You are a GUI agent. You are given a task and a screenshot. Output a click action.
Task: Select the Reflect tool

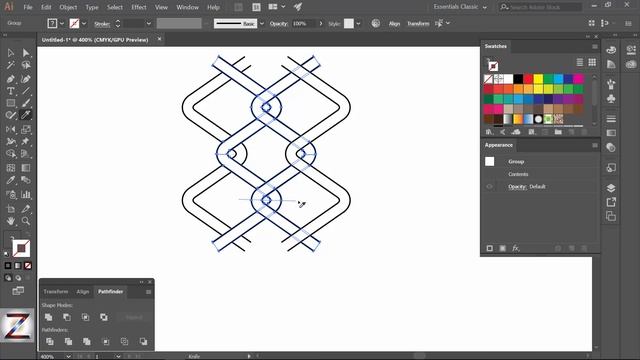(11, 129)
